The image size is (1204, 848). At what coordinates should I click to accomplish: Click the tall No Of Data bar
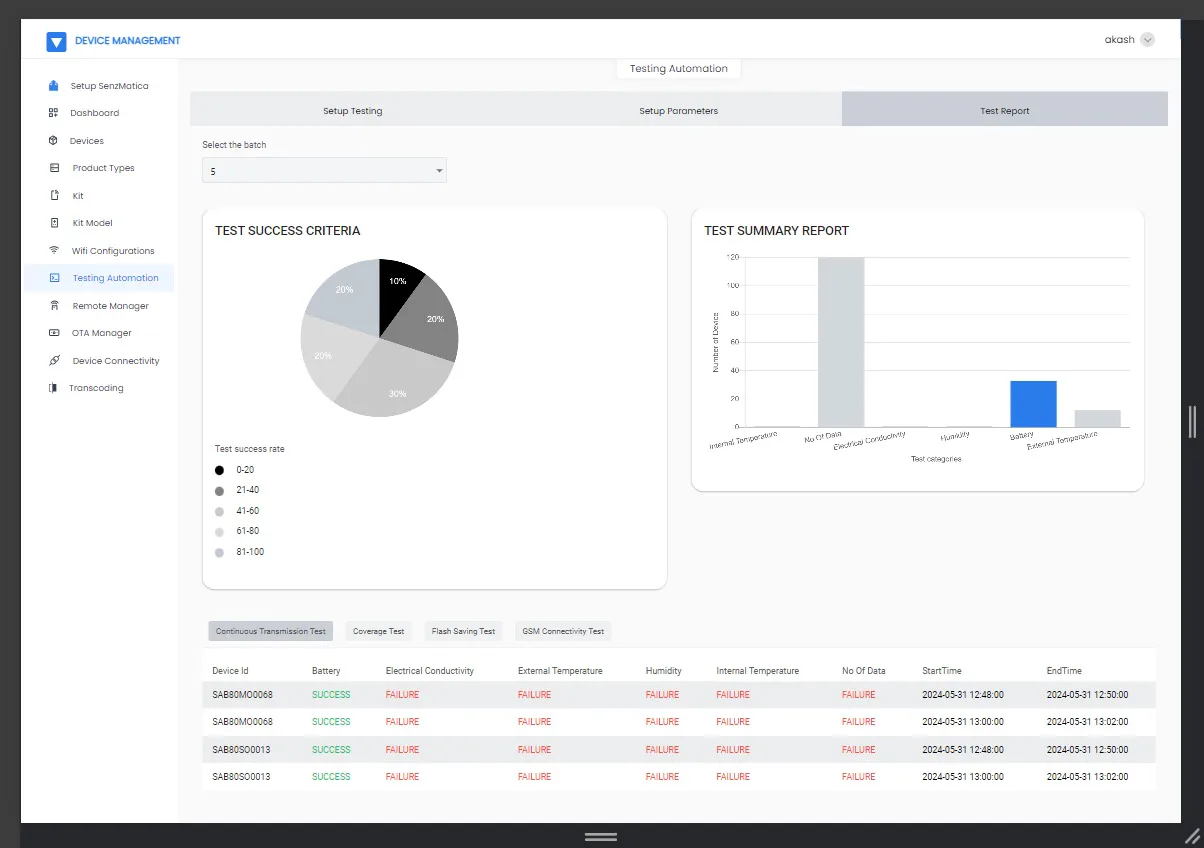click(841, 342)
